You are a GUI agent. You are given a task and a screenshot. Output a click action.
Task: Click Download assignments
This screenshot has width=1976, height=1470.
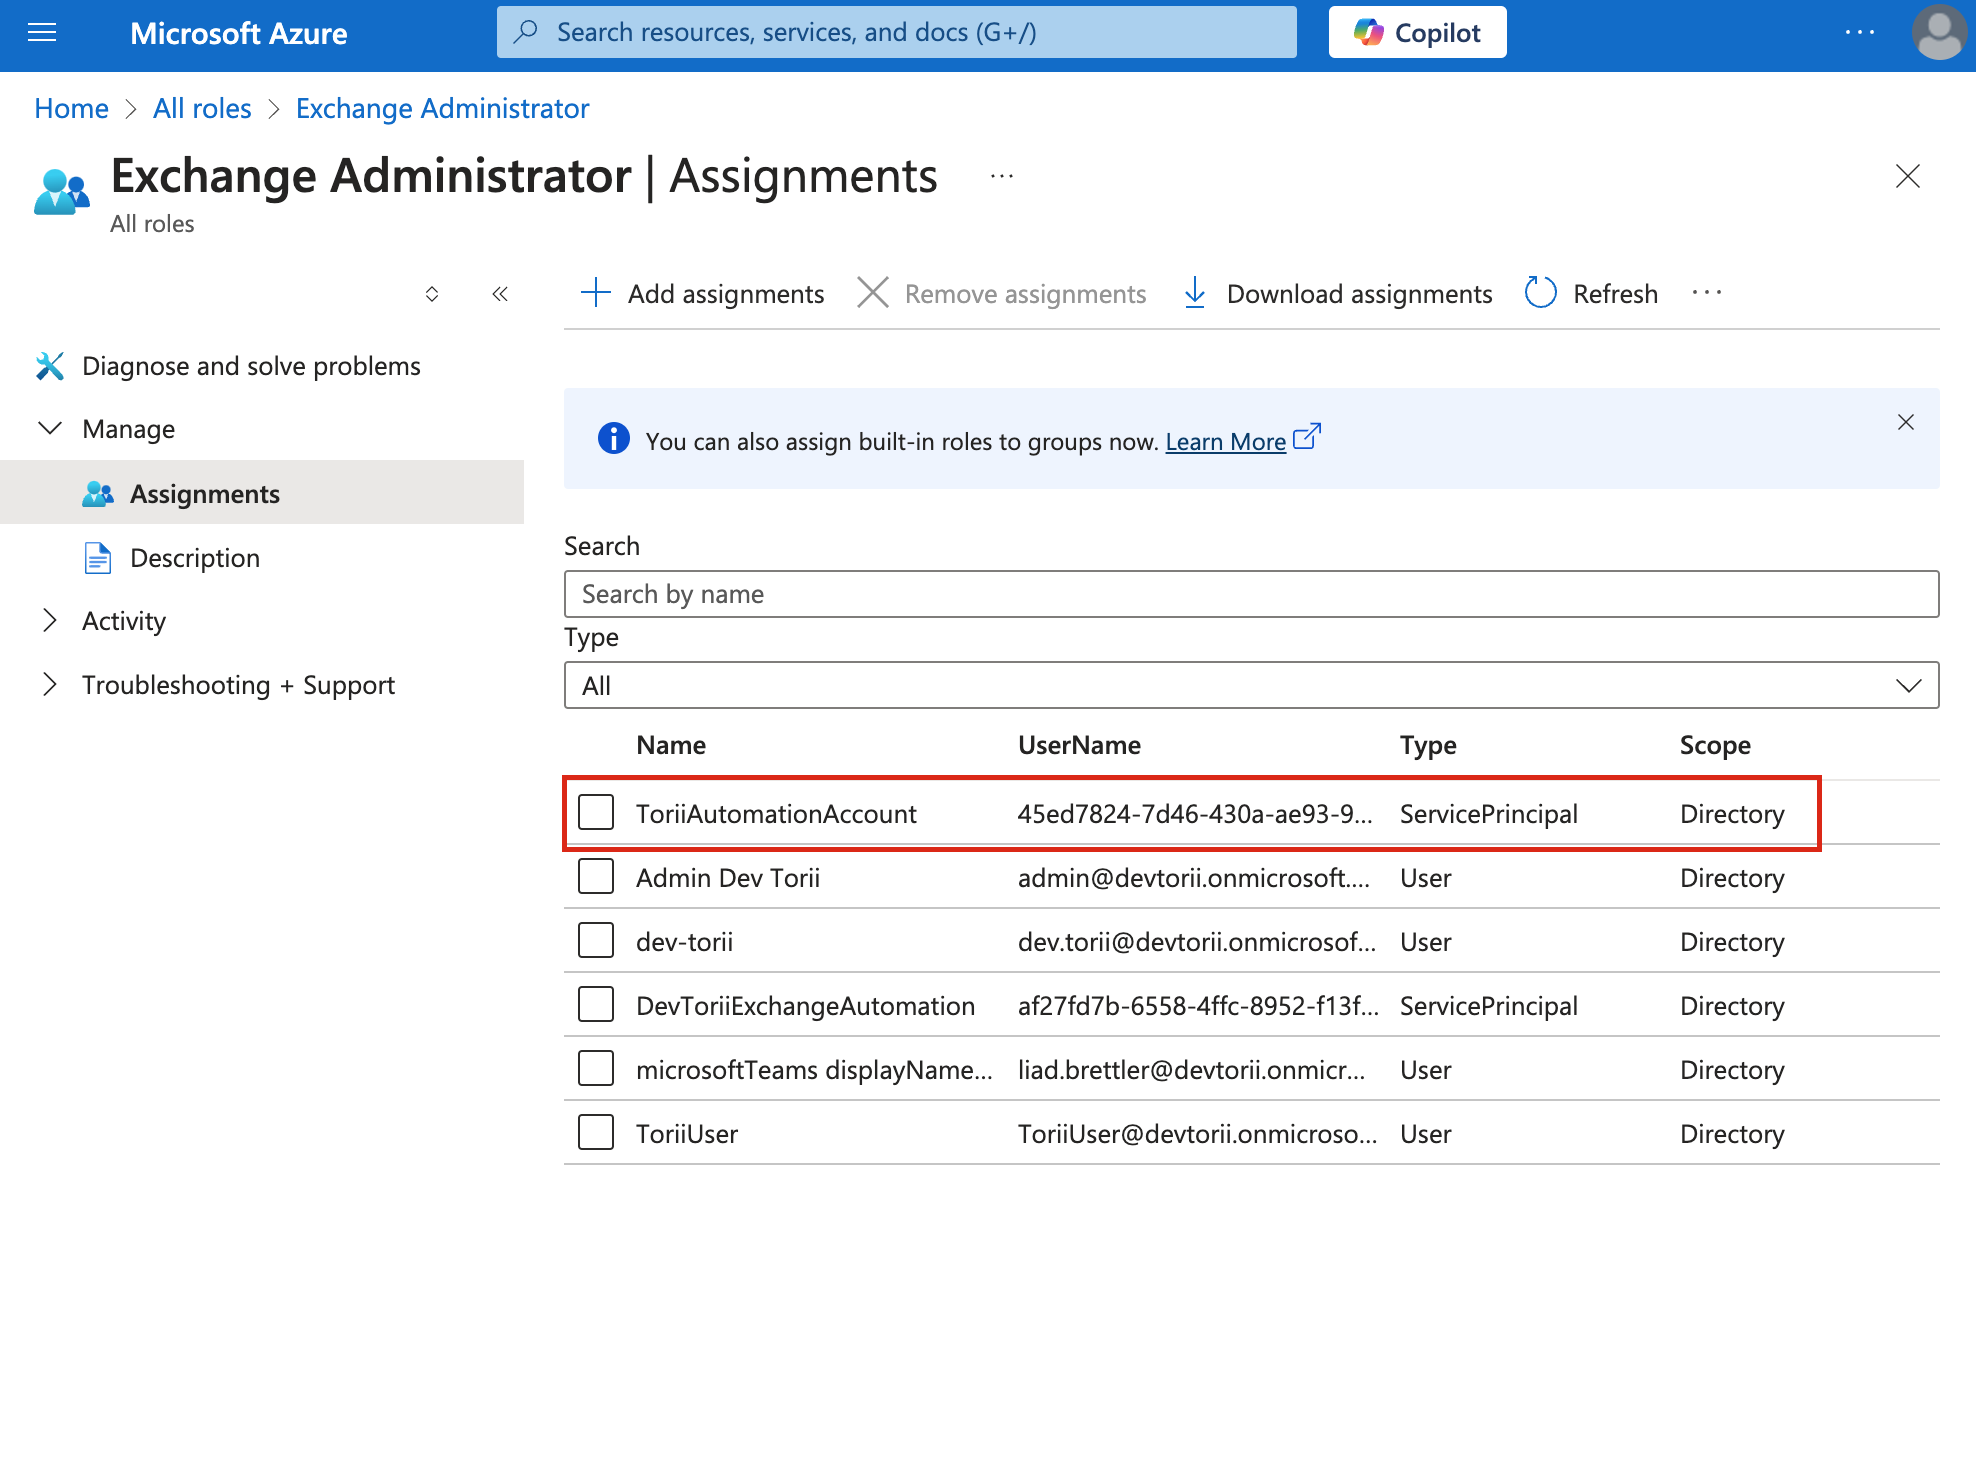[x=1337, y=294]
